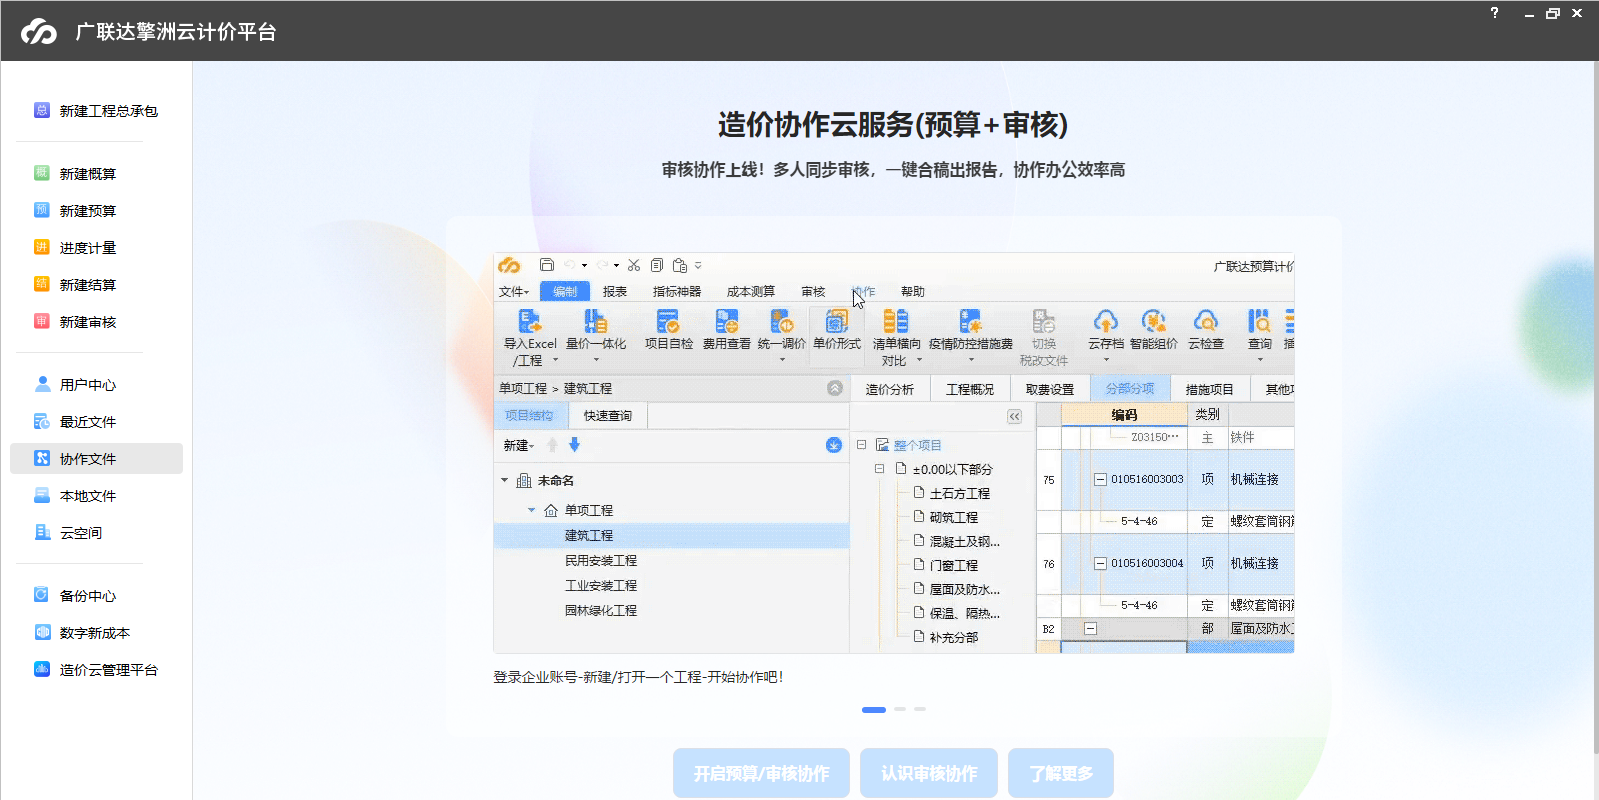Select the orange 进度计量 icon

42,247
